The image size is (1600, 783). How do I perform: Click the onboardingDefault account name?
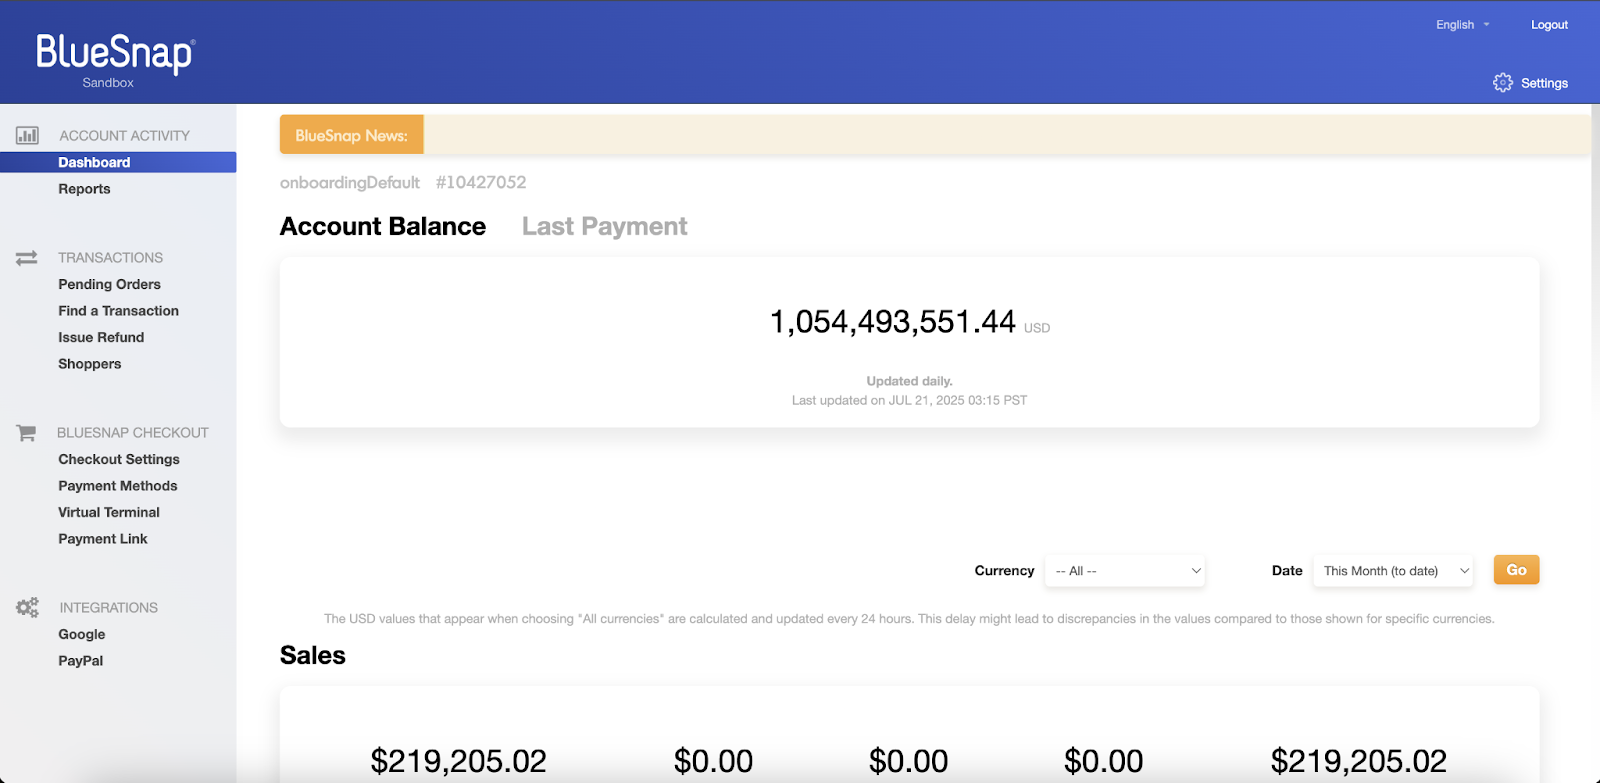click(350, 183)
